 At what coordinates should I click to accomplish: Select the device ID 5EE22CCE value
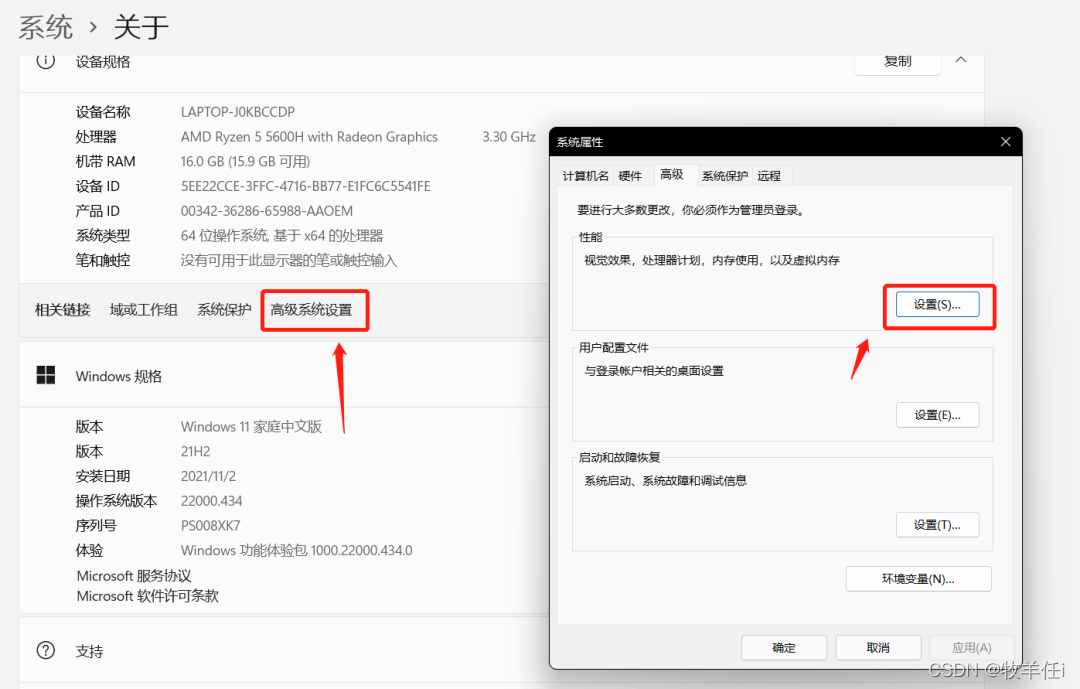coord(306,186)
